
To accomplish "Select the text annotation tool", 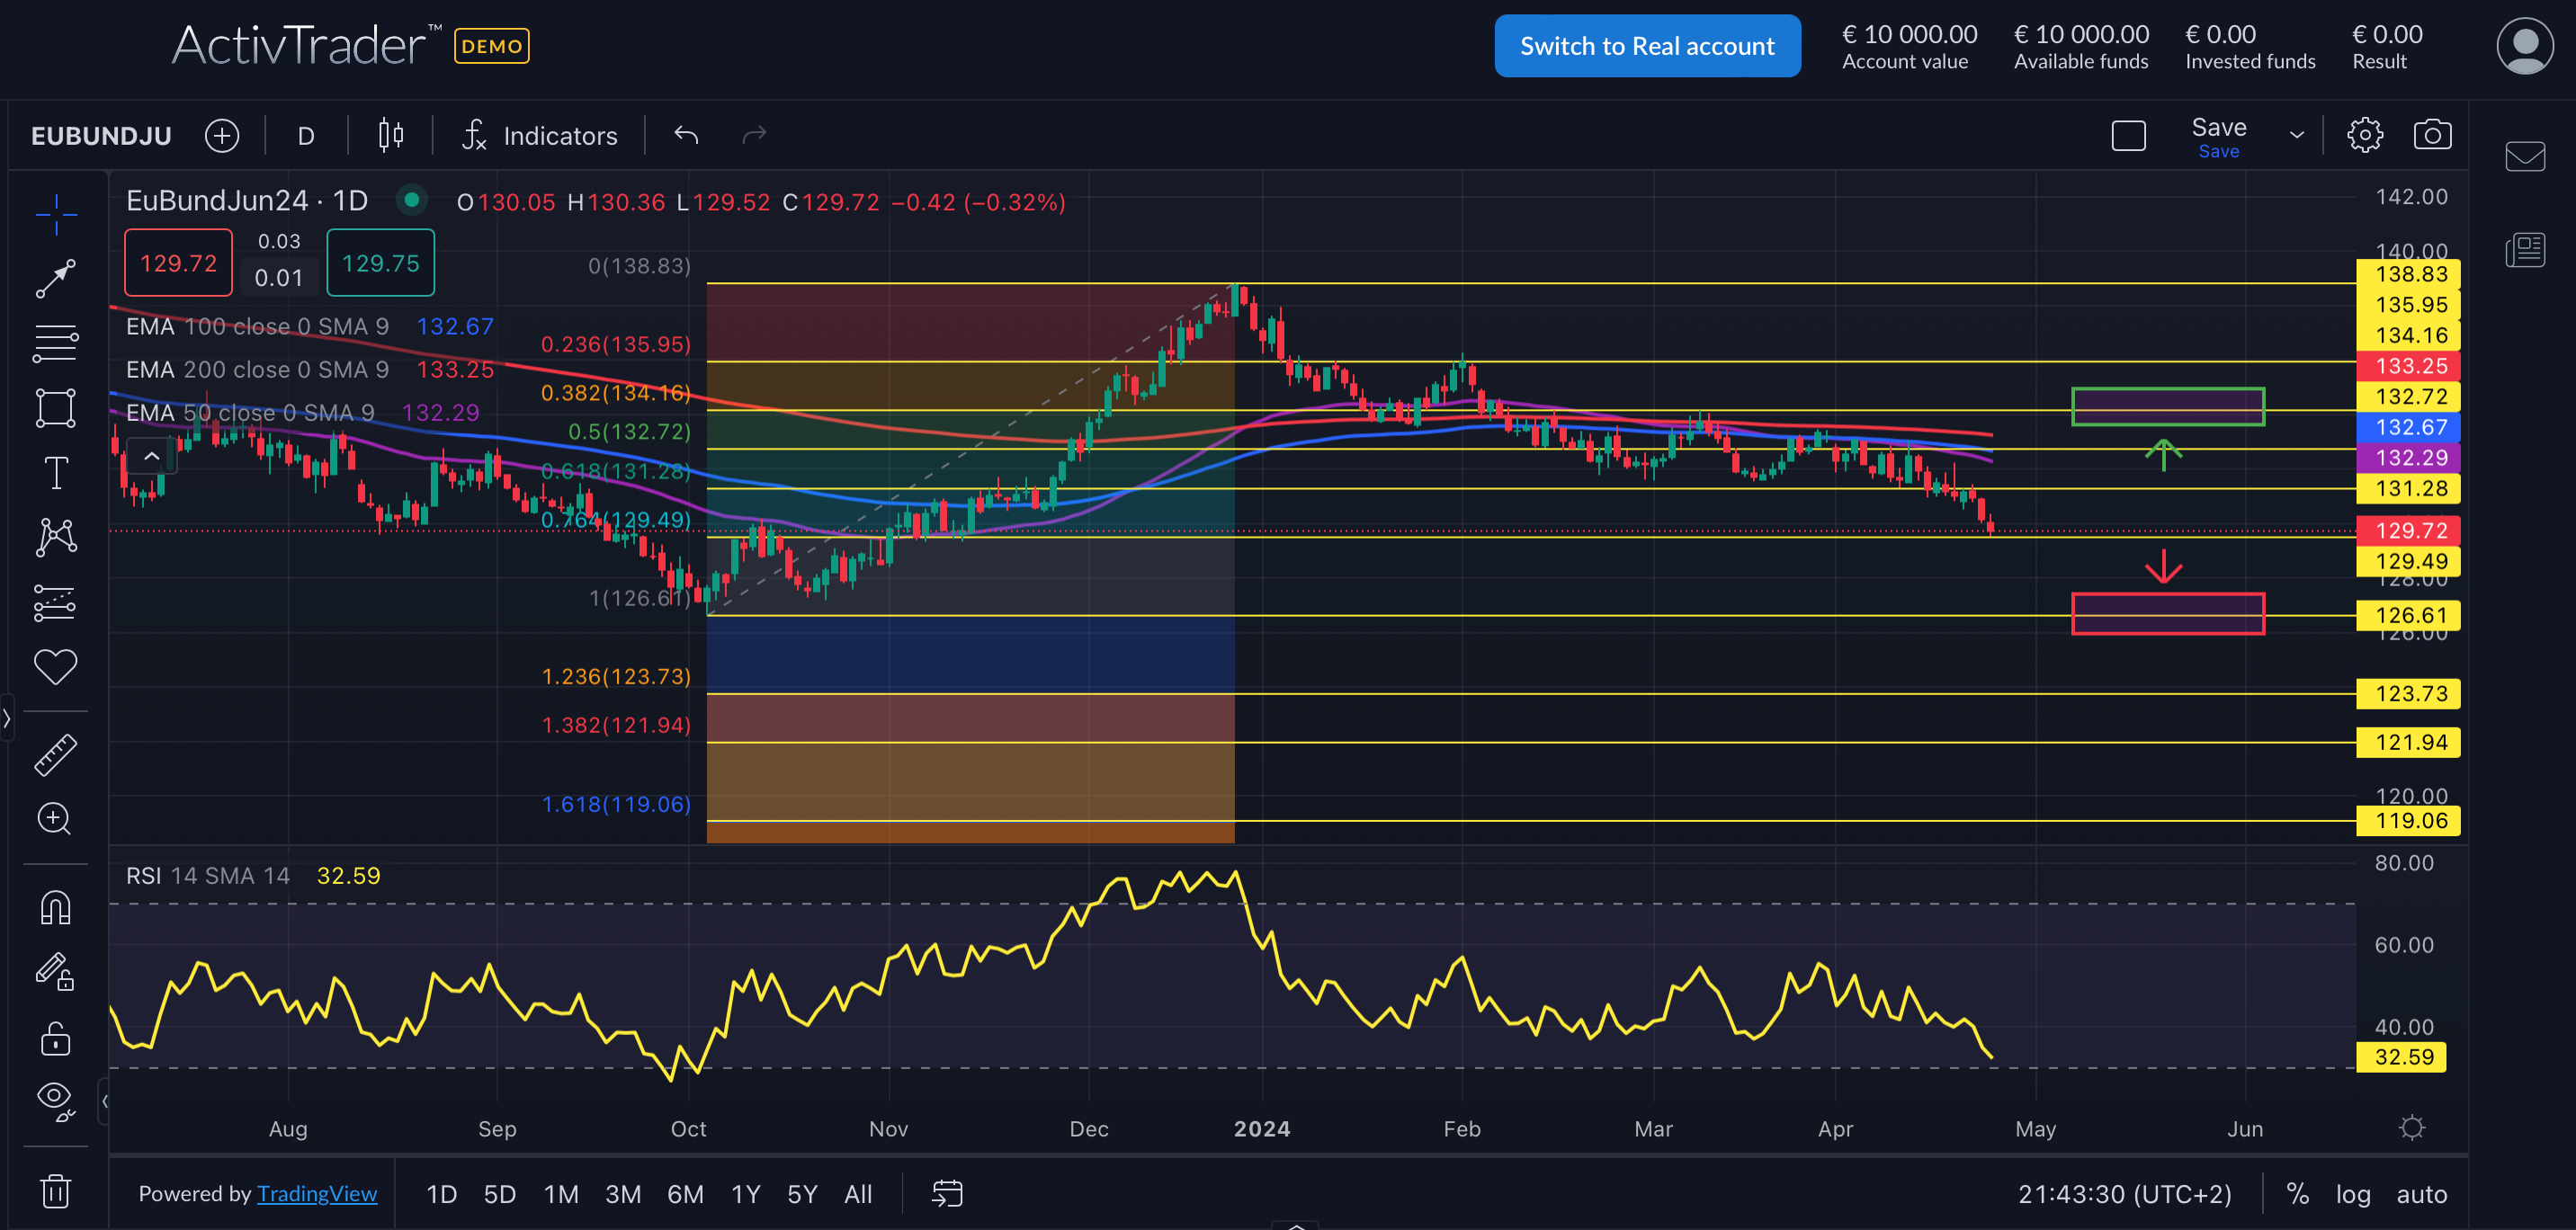I will 55,472.
